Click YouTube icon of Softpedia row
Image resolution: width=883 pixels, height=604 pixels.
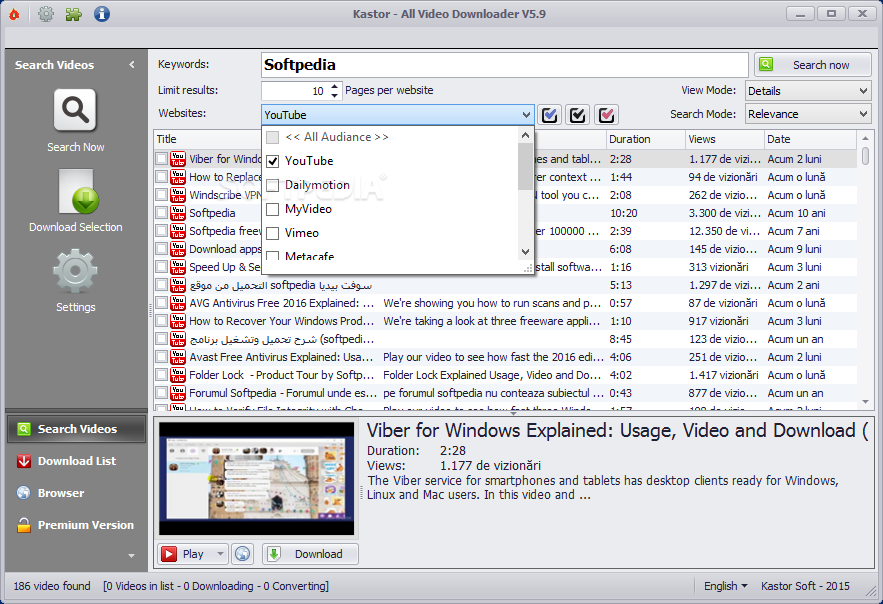point(178,213)
